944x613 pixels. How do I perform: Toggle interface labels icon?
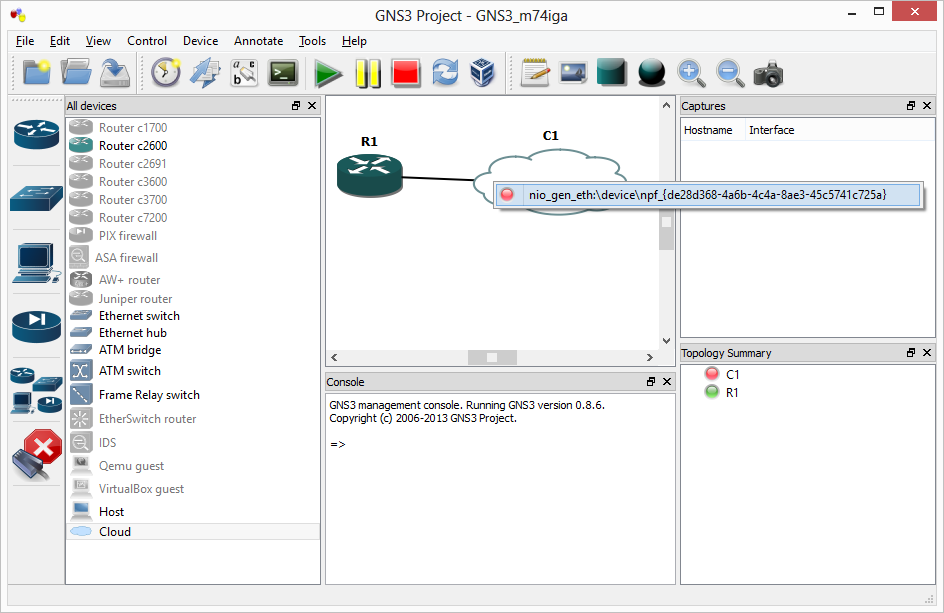244,73
